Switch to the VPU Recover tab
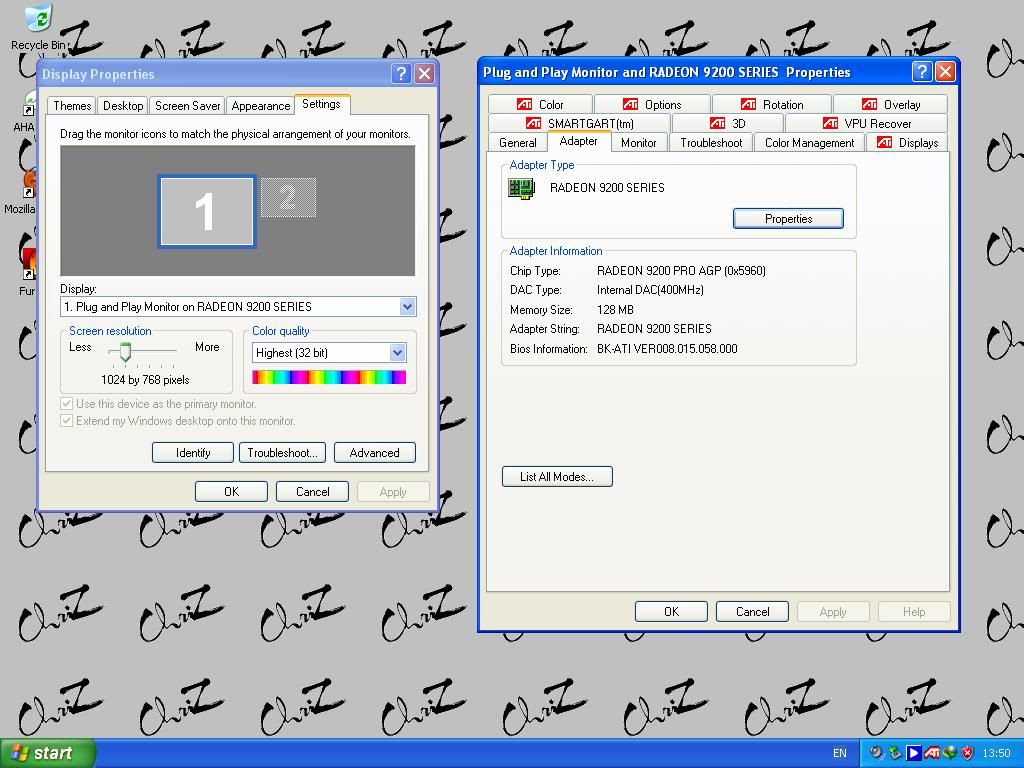This screenshot has width=1024, height=768. coord(867,123)
